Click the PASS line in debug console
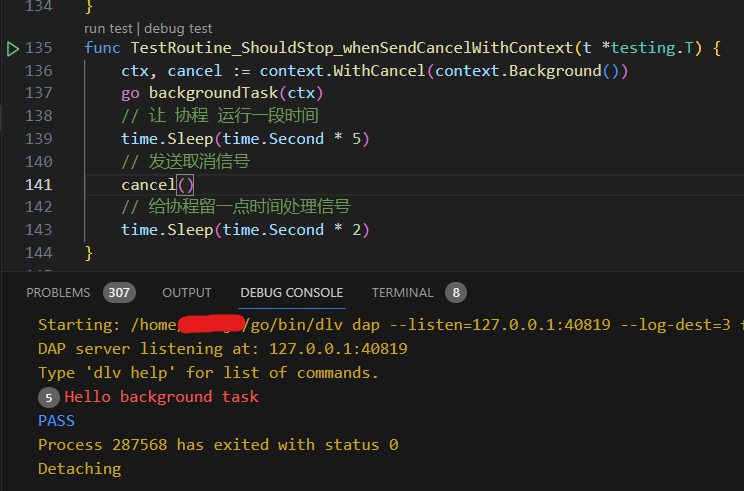Screen dimensions: 744x491 pos(56,421)
